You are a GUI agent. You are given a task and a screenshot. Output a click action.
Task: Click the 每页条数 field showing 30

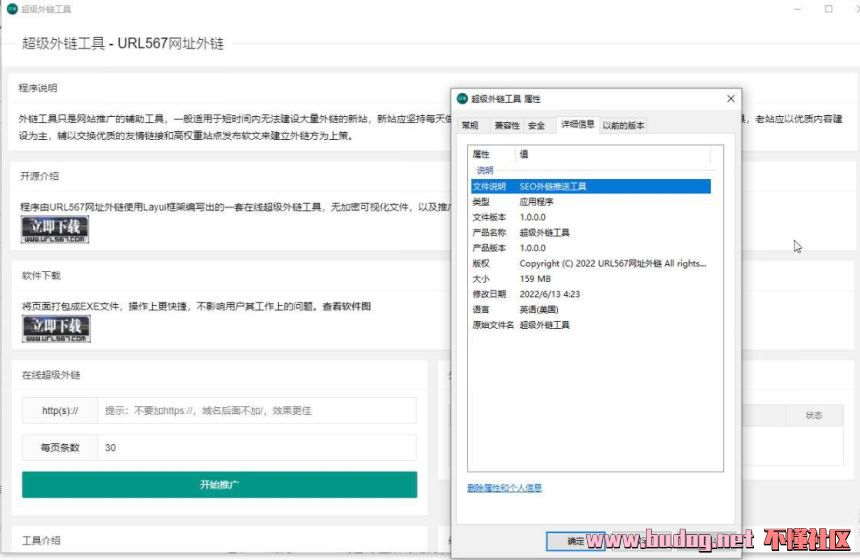tap(256, 448)
